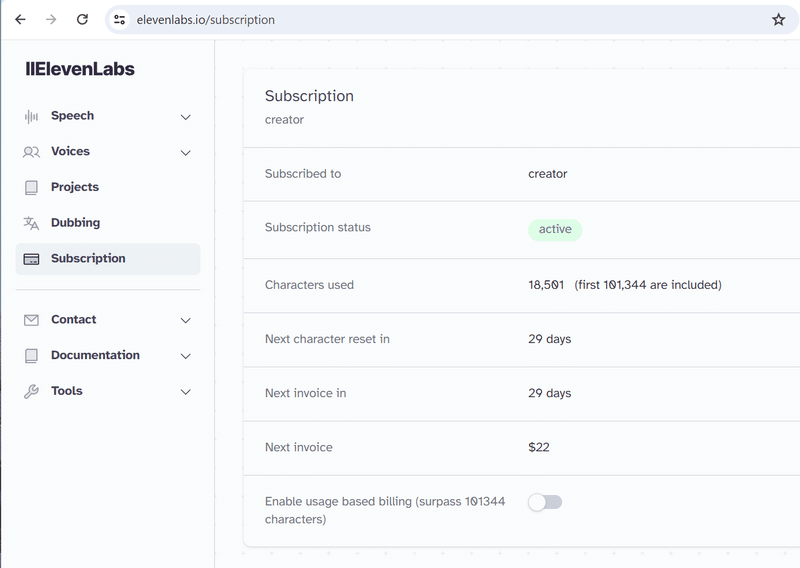The width and height of the screenshot is (800, 568).
Task: Expand the Documentation section chevron
Action: 185,356
